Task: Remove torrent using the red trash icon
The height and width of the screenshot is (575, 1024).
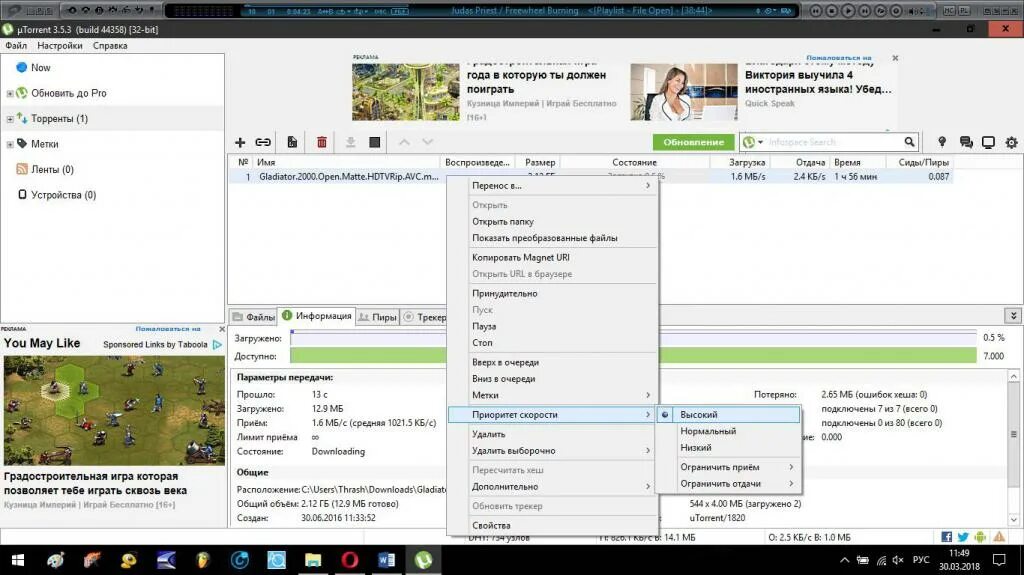Action: pos(321,142)
